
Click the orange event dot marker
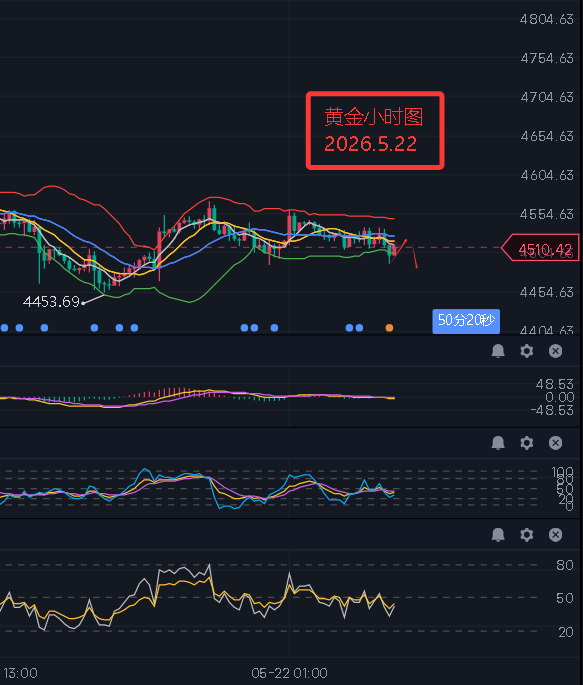[389, 328]
